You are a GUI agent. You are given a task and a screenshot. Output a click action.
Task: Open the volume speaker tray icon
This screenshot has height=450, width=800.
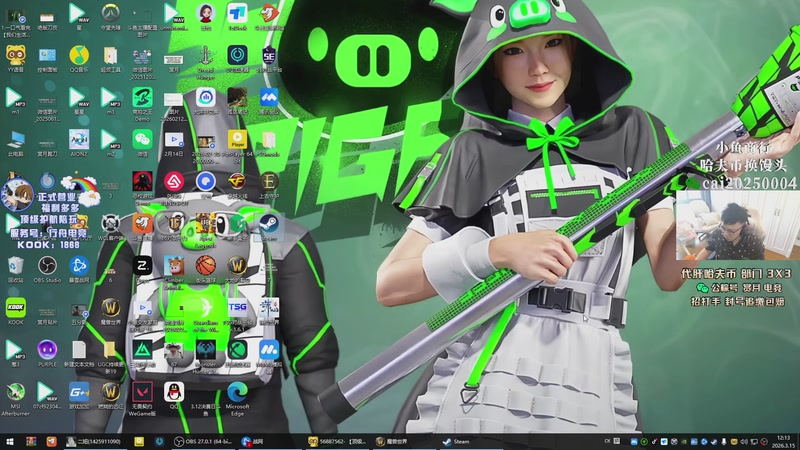point(744,442)
